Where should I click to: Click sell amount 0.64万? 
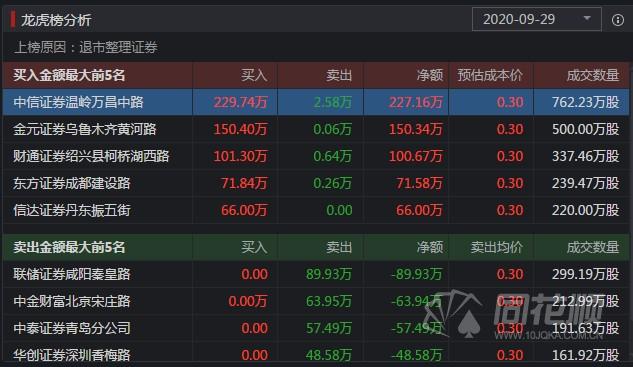click(x=333, y=156)
